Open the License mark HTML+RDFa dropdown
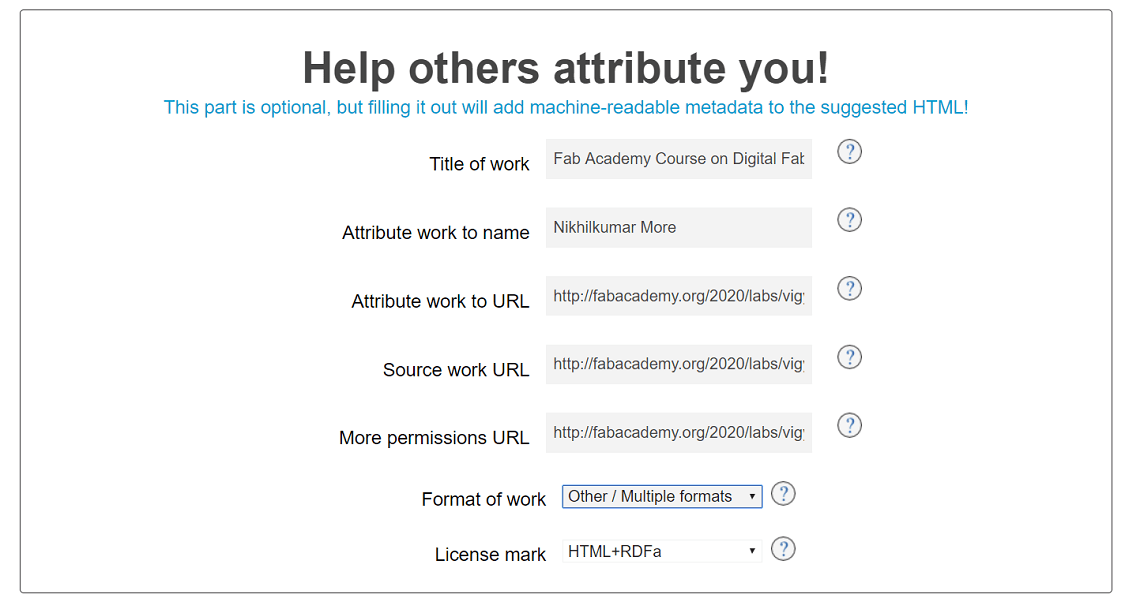Screen dimensions: 1125x598 pyautogui.click(x=661, y=551)
